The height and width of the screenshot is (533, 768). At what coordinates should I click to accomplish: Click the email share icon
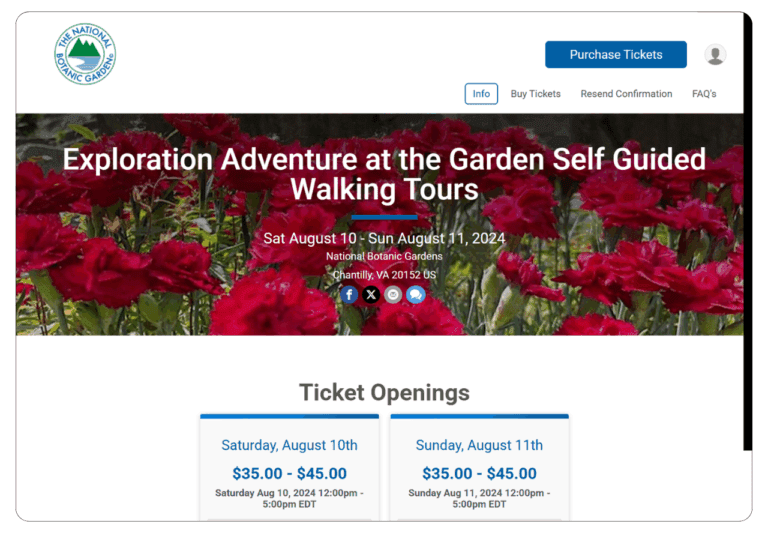[393, 294]
